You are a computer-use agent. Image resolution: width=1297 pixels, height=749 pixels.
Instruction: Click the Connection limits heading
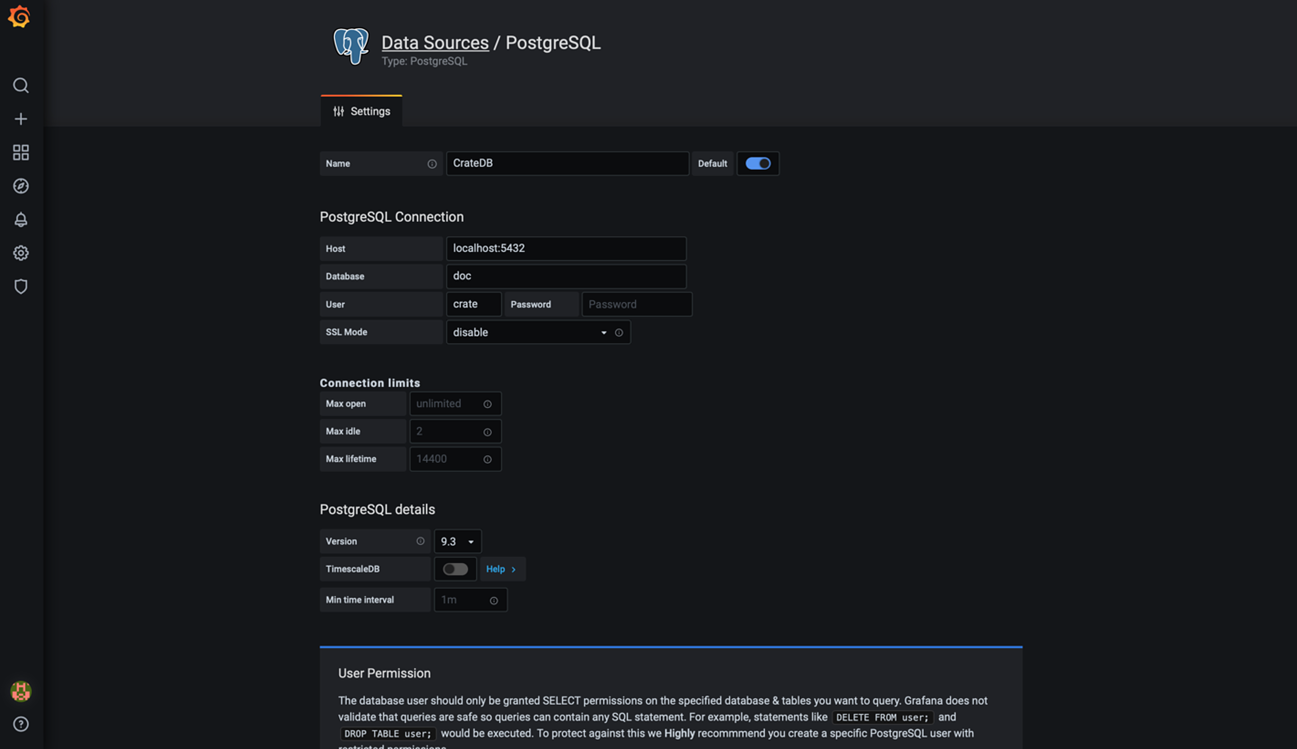[370, 383]
